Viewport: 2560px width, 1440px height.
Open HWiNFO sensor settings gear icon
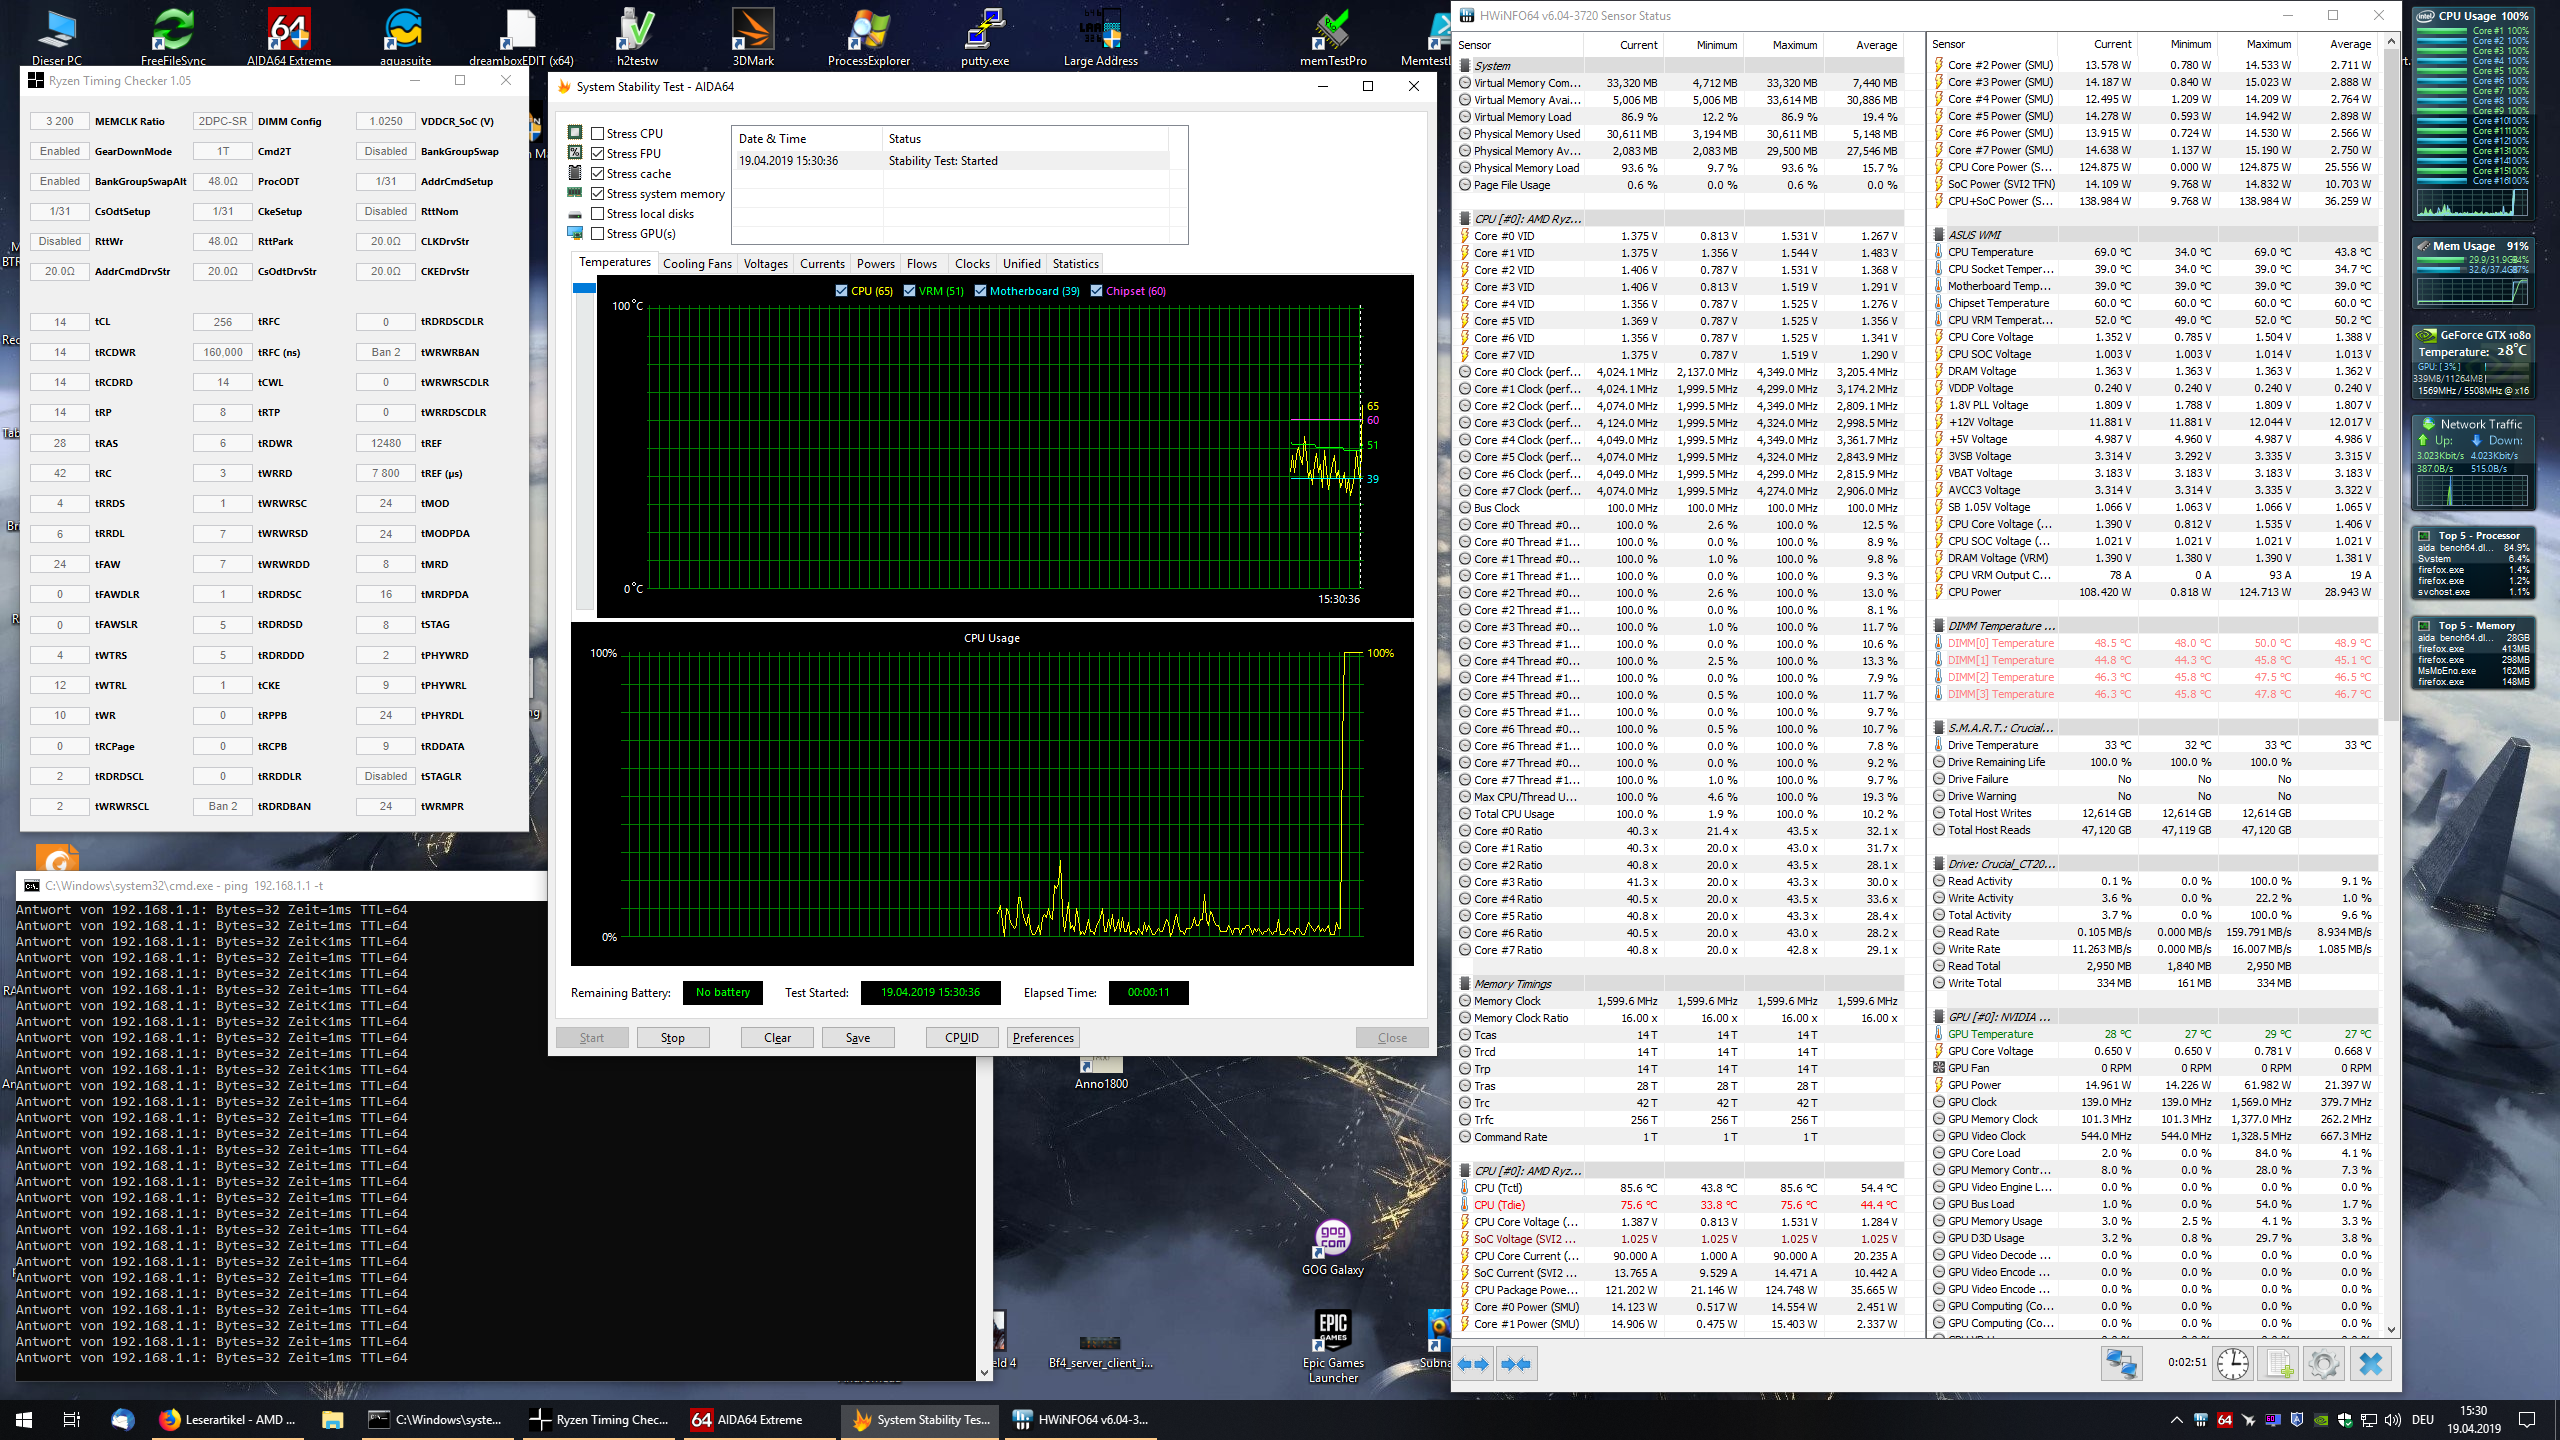coord(2324,1364)
